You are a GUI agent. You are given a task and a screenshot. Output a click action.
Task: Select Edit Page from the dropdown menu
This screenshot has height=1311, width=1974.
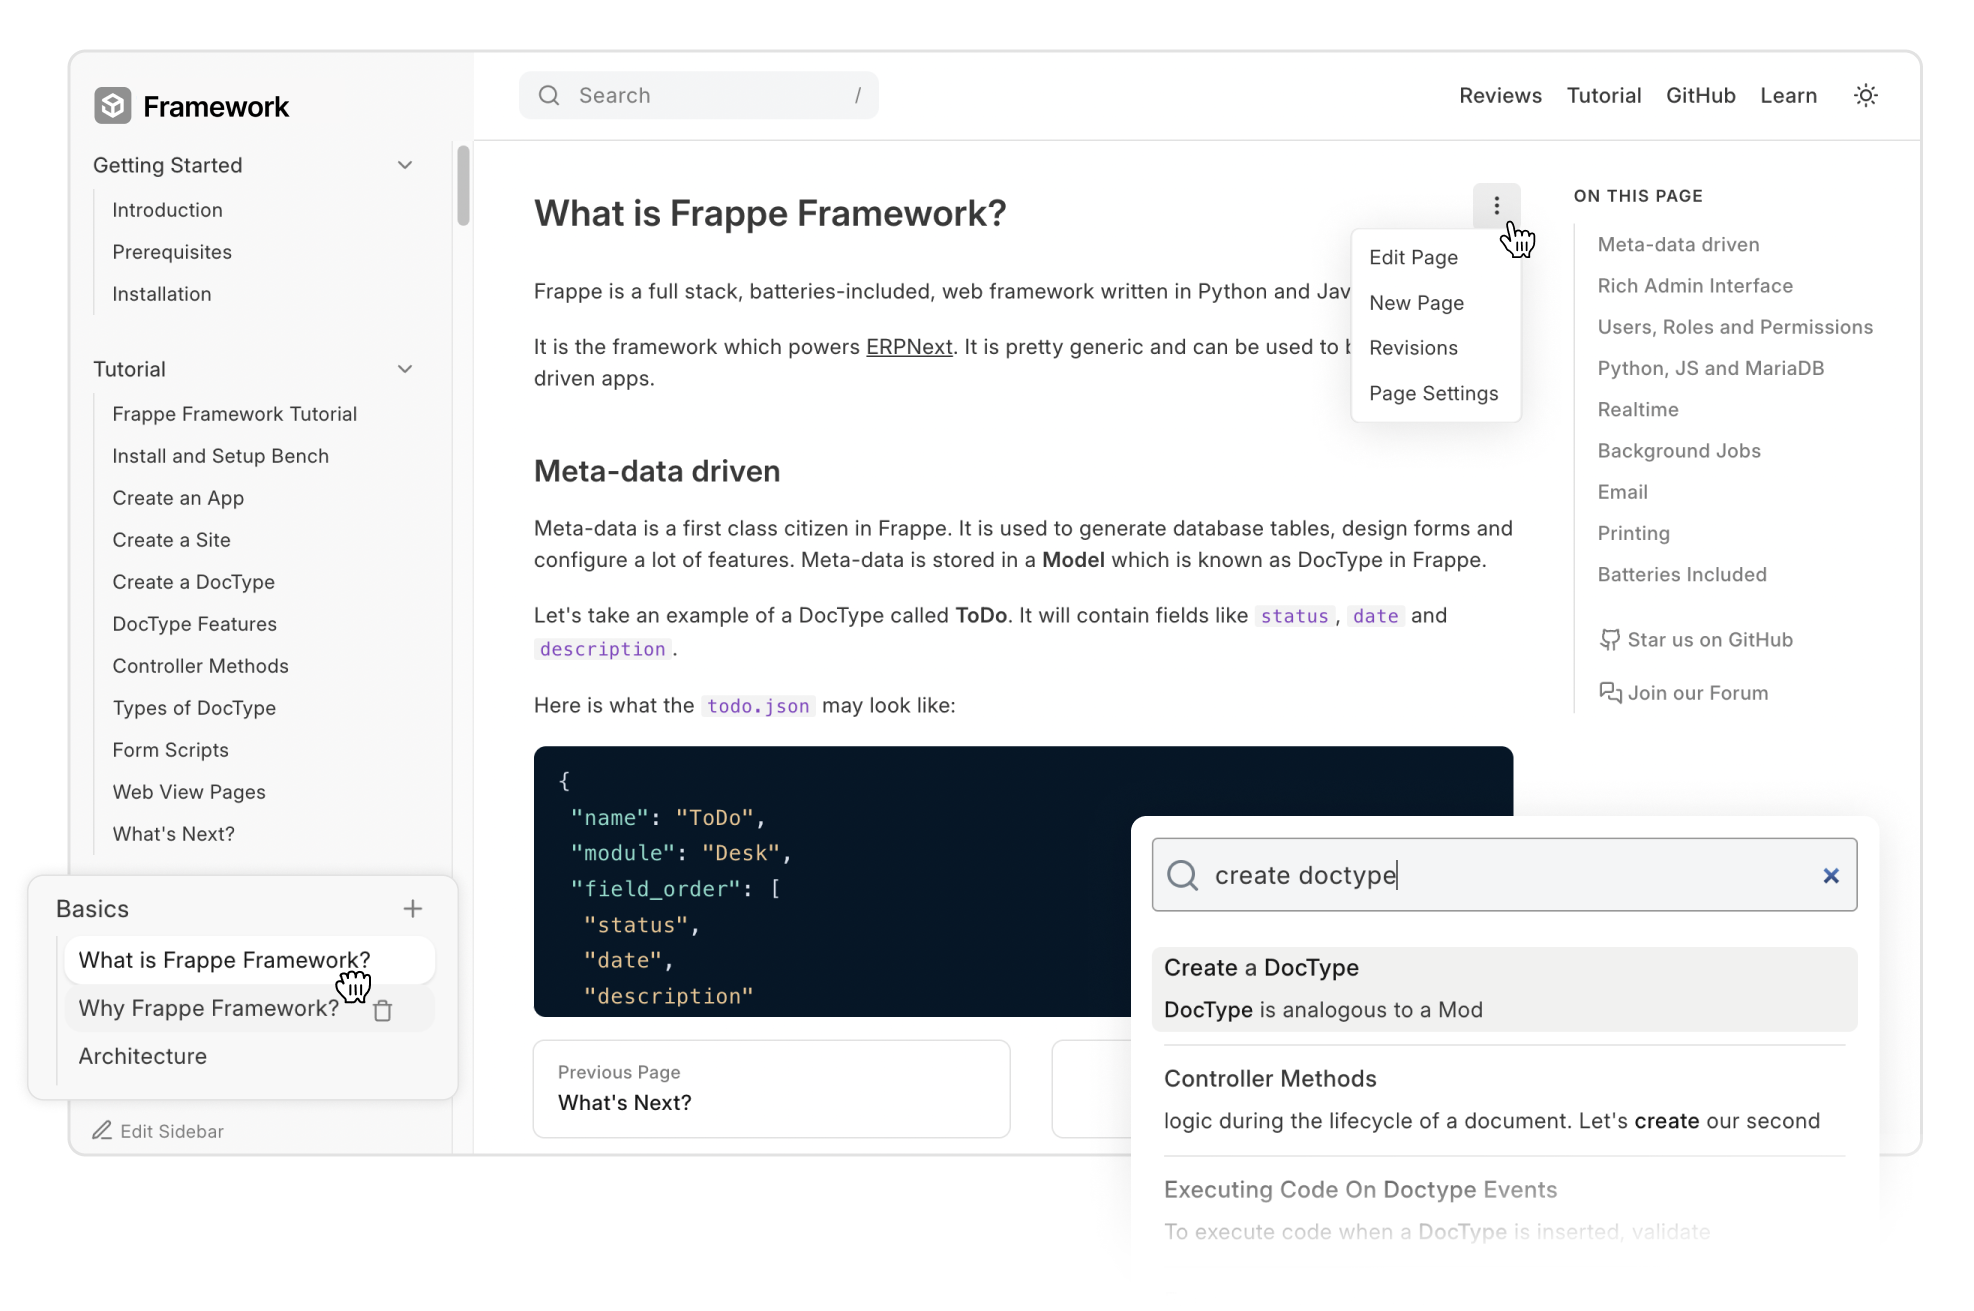pos(1413,258)
